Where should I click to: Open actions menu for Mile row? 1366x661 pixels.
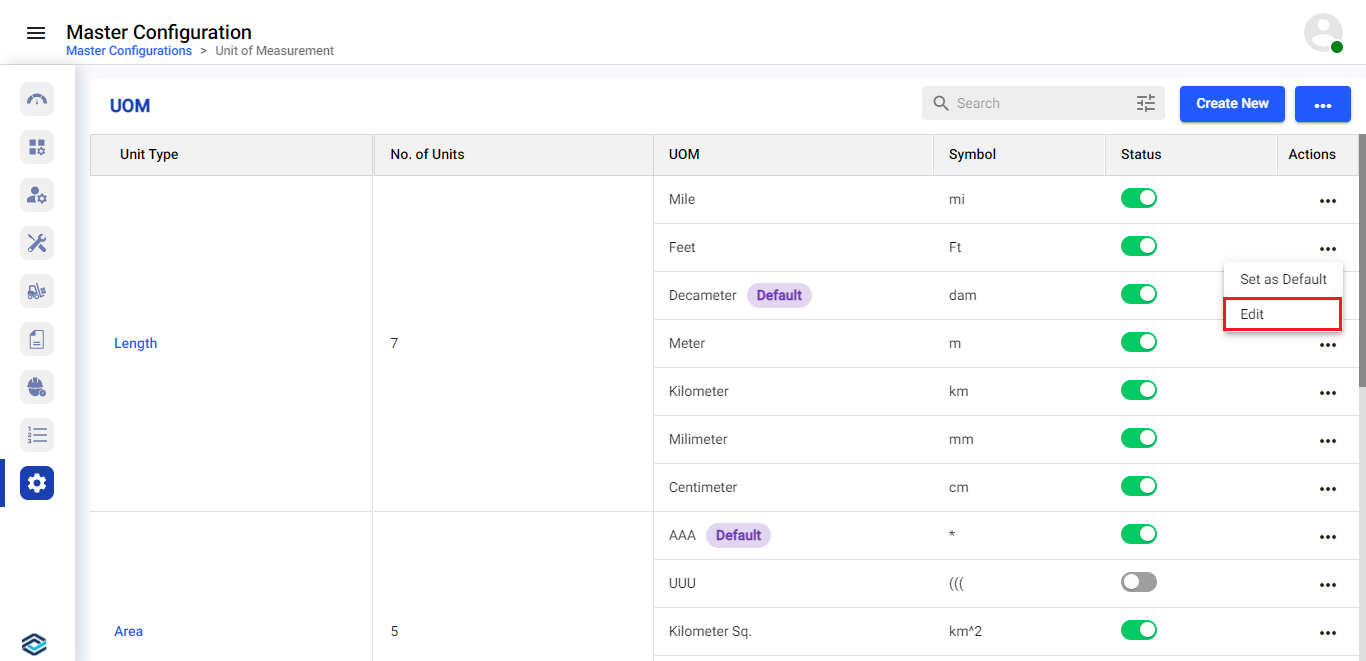point(1327,201)
